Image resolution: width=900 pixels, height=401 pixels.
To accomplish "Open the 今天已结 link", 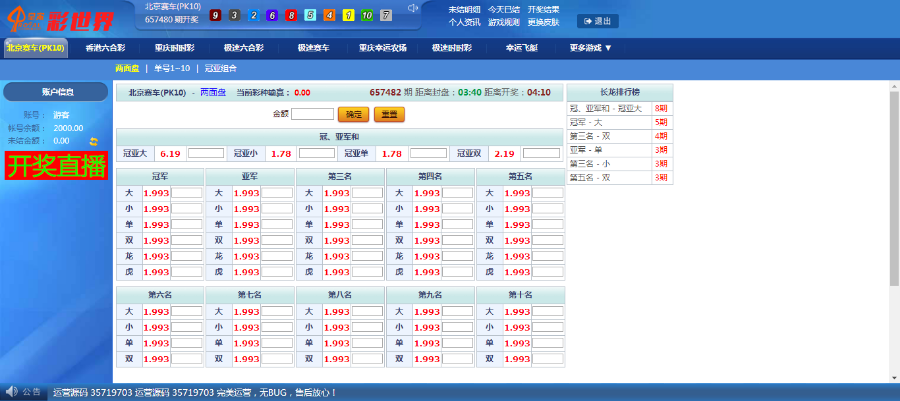I will pyautogui.click(x=504, y=10).
